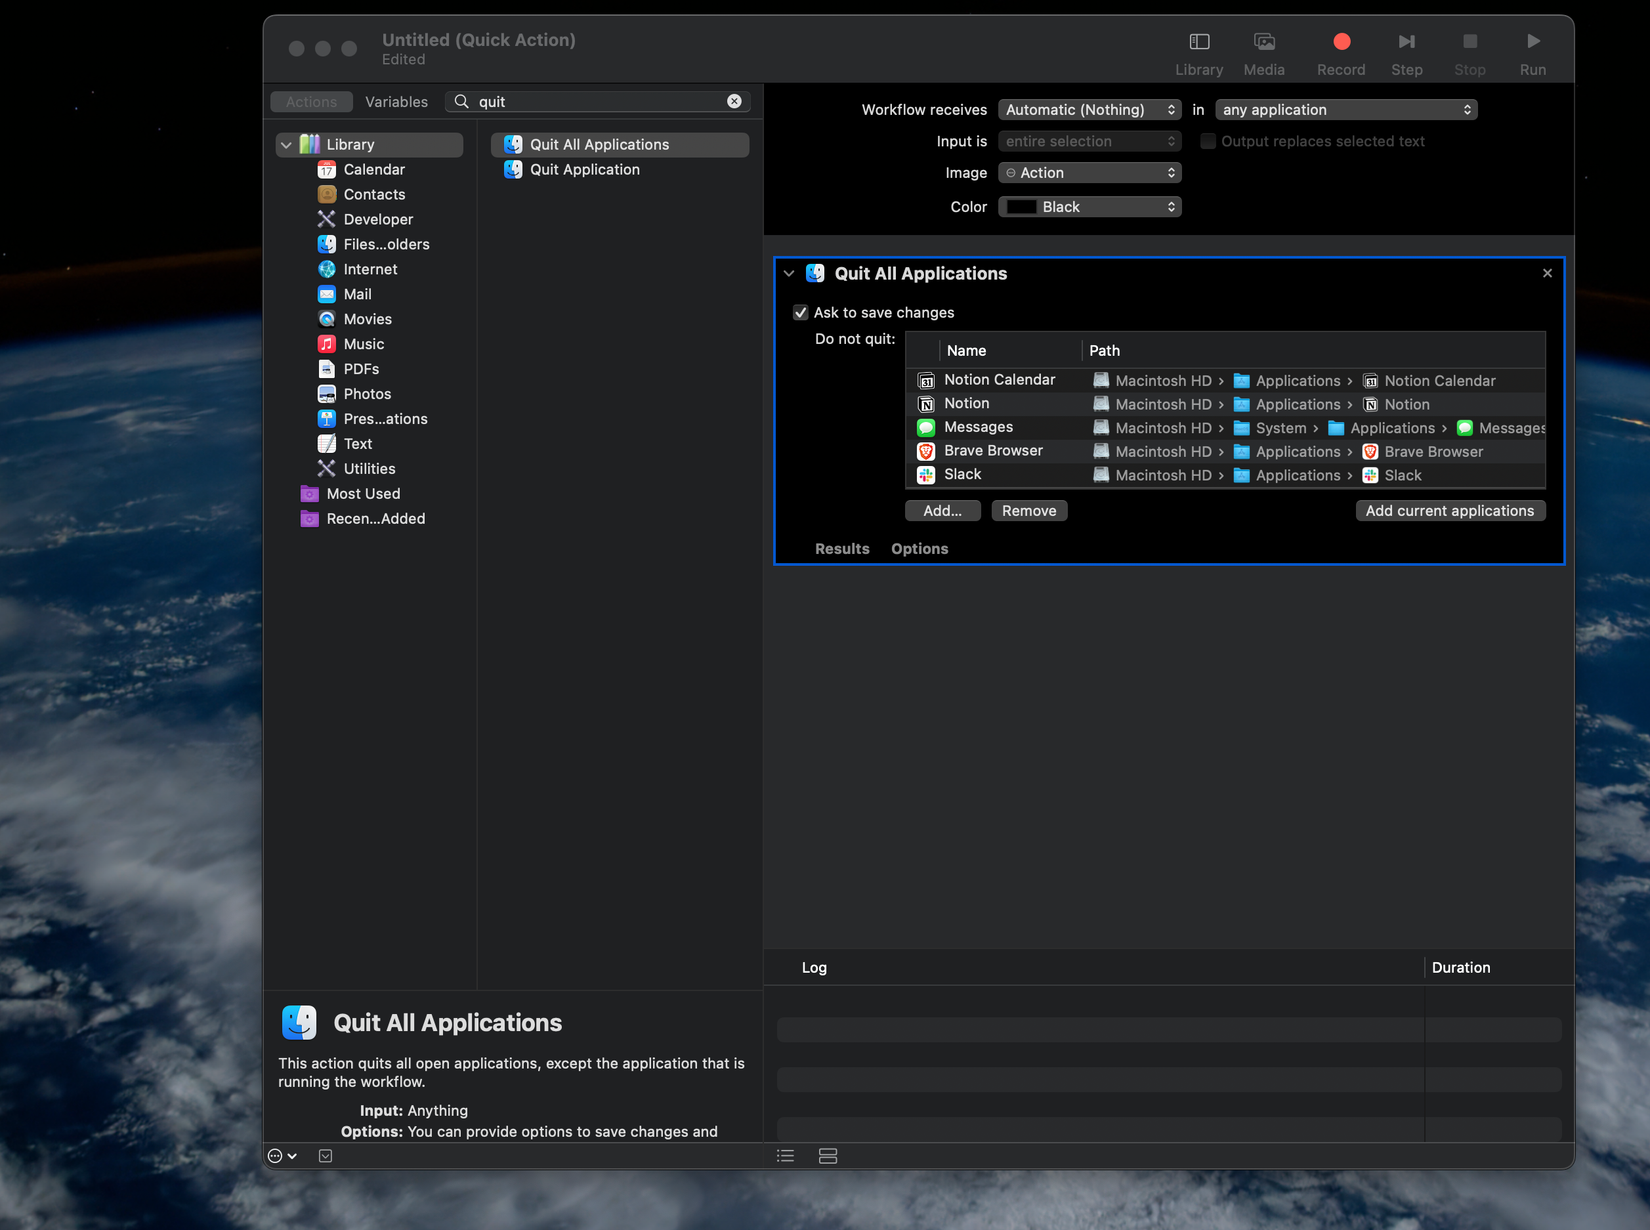Screen dimensions: 1650x1230
Task: Open the Options tab of action
Action: click(x=919, y=548)
